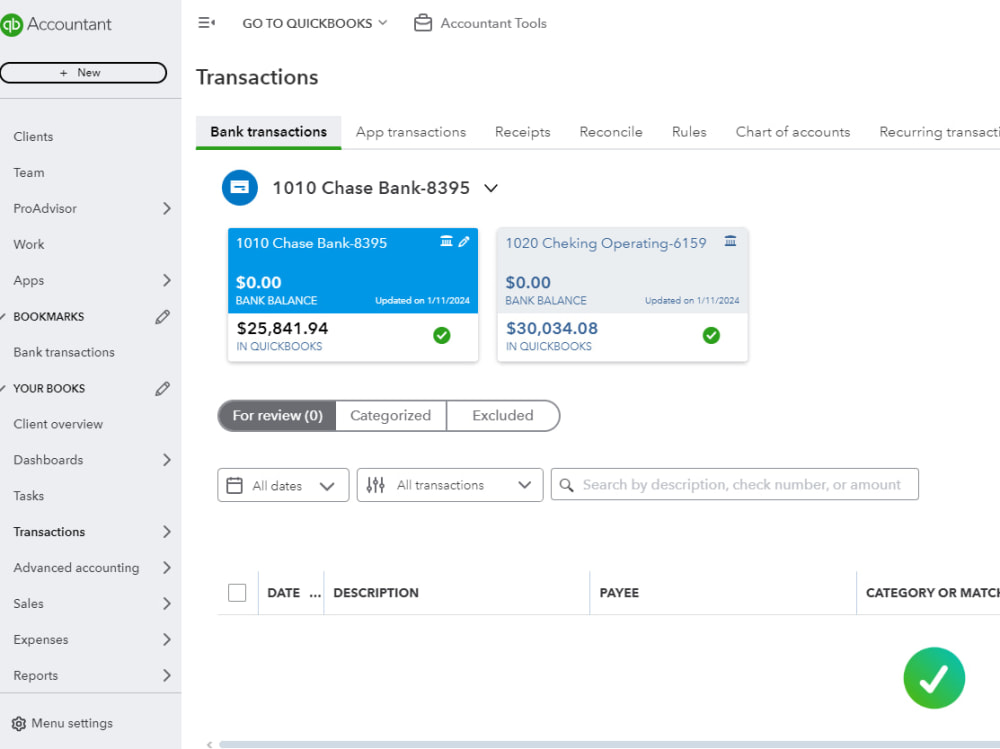The image size is (1000, 749).
Task: Click the calendar icon in the All dates filter
Action: (235, 486)
